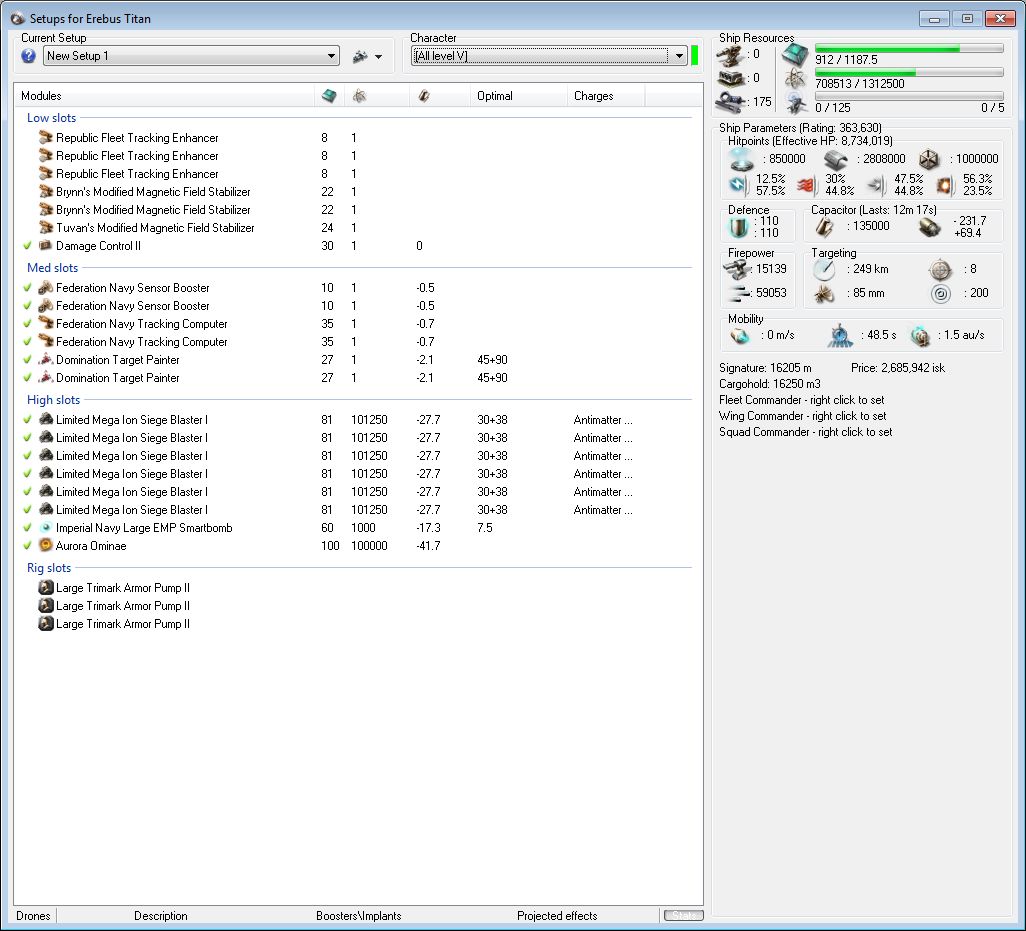Click Antimatter charge of first Siege Blaster

603,420
